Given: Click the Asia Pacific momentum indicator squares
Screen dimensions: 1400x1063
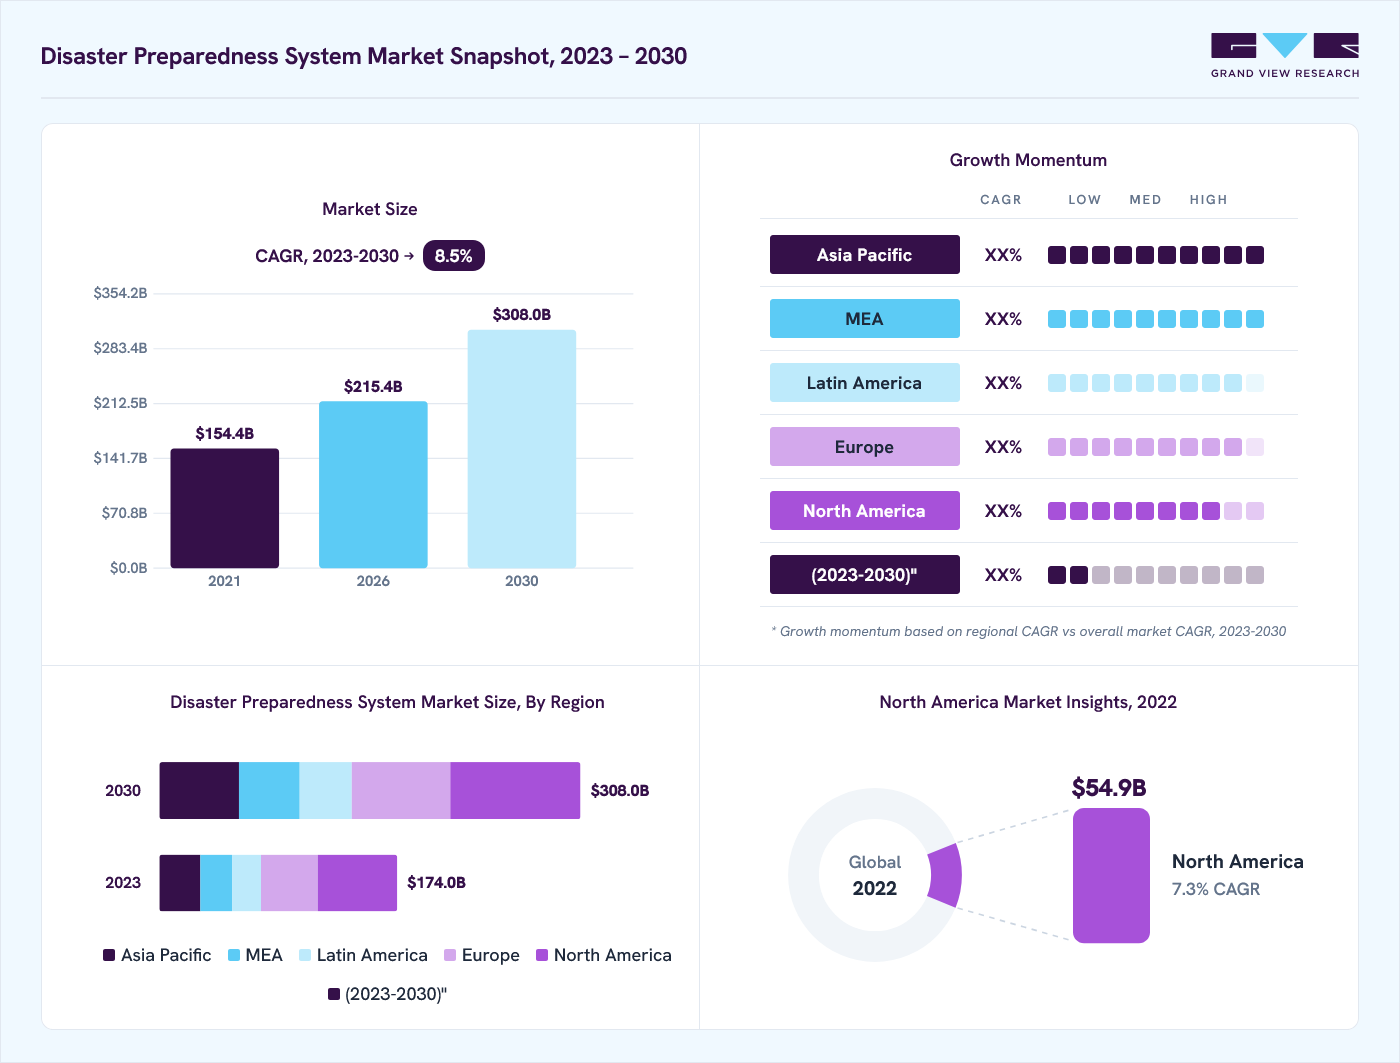Looking at the screenshot, I should click(x=1156, y=255).
